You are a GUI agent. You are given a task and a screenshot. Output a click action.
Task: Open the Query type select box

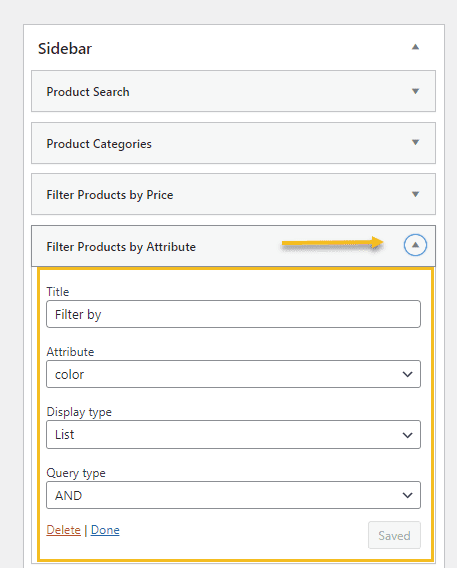(233, 495)
